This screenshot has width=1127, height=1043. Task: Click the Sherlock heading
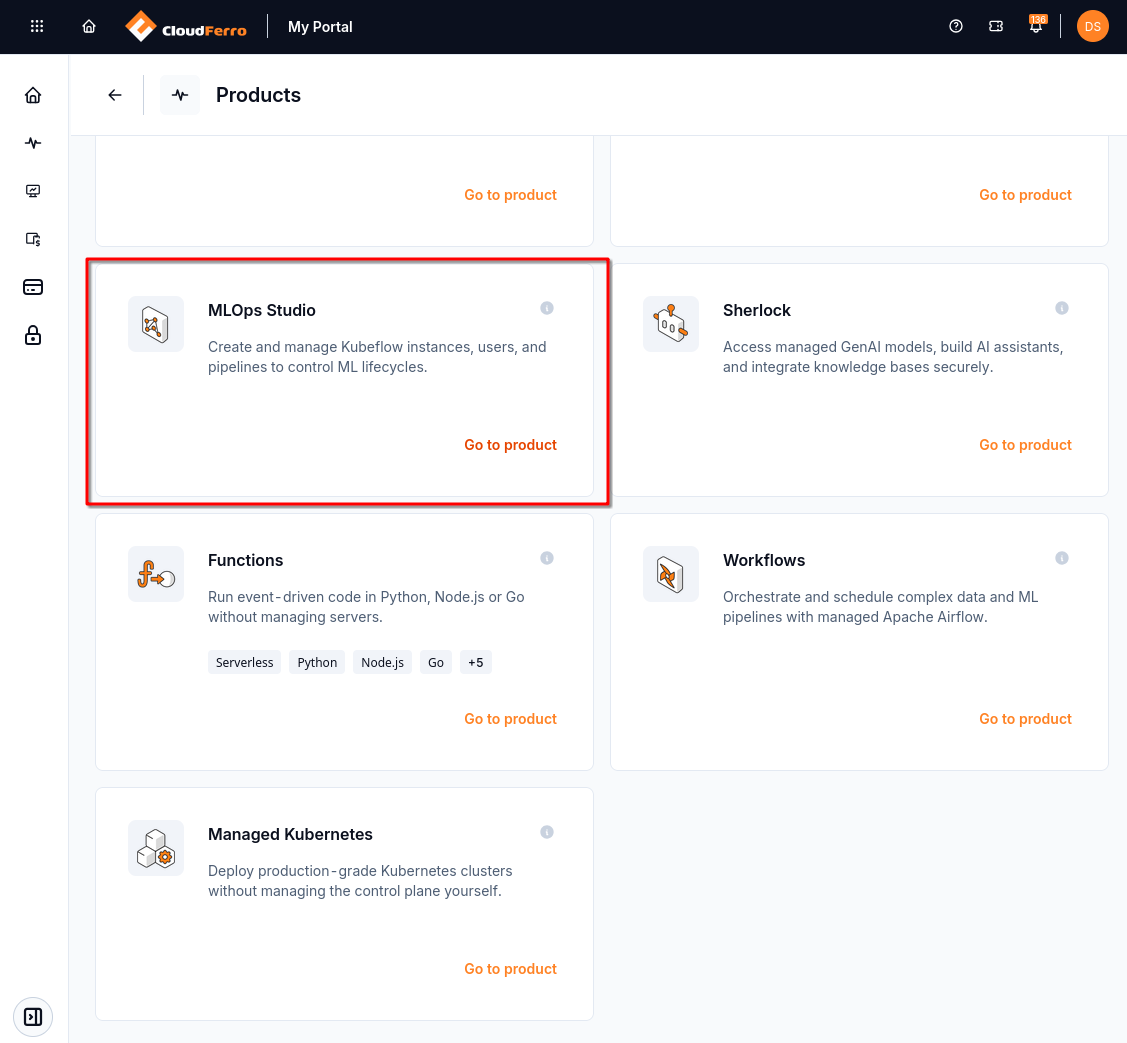pyautogui.click(x=756, y=311)
